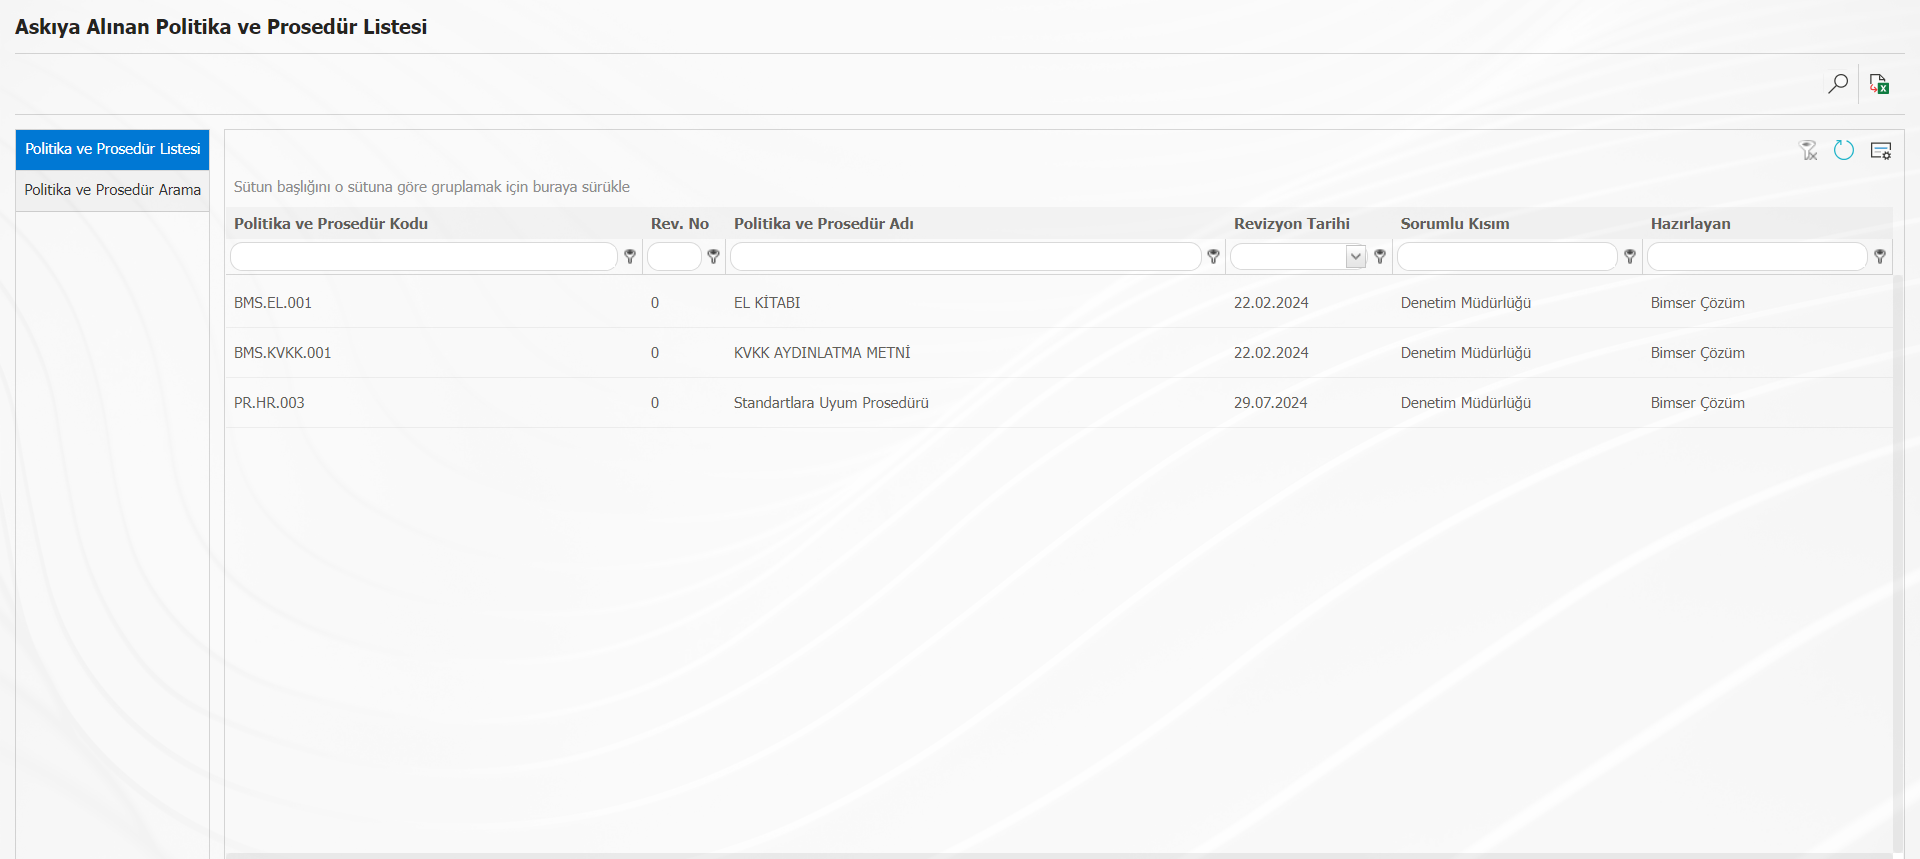Focus the Sorumlu Kısım filter field
This screenshot has height=859, width=1920.
(1507, 257)
